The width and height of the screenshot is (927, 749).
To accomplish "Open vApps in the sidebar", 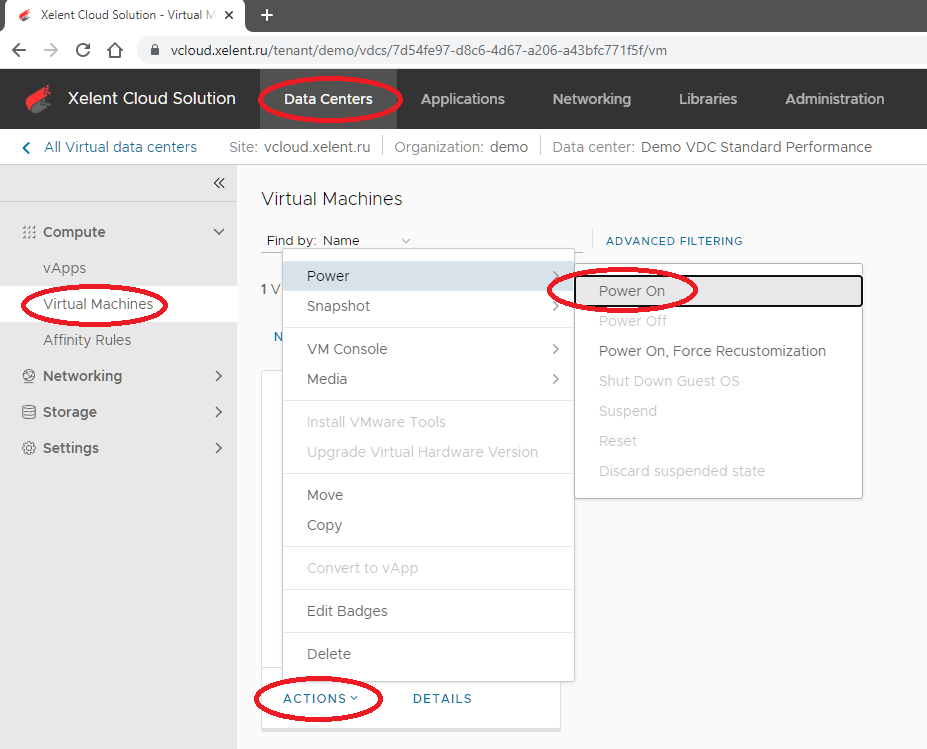I will 64,268.
